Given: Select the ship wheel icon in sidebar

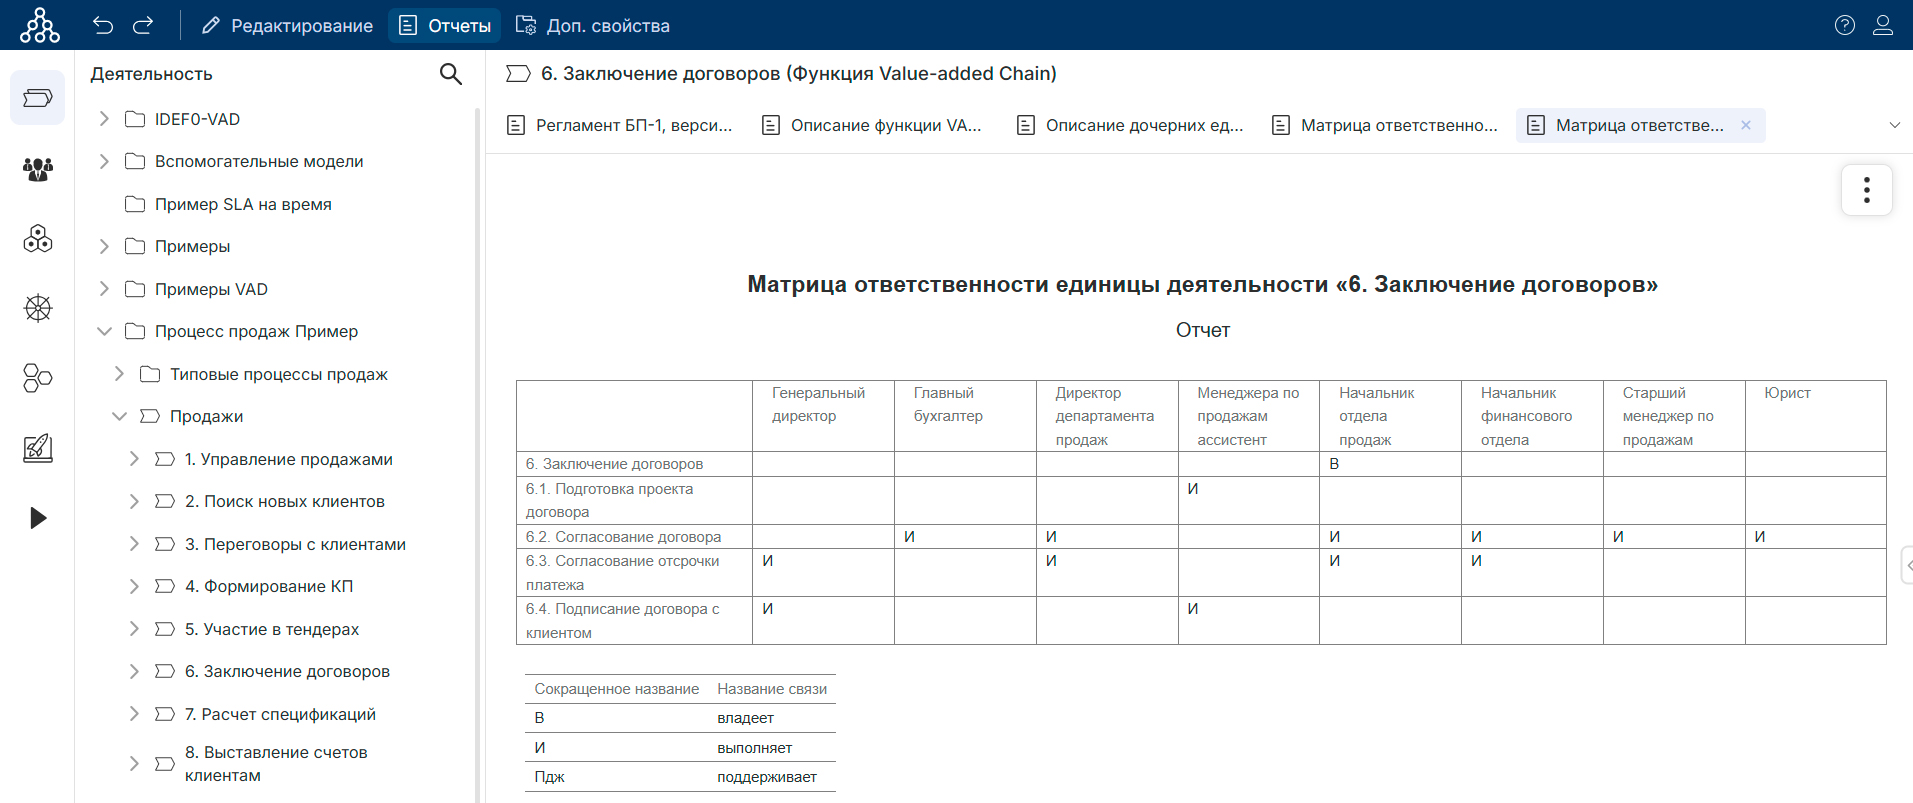Looking at the screenshot, I should [38, 308].
